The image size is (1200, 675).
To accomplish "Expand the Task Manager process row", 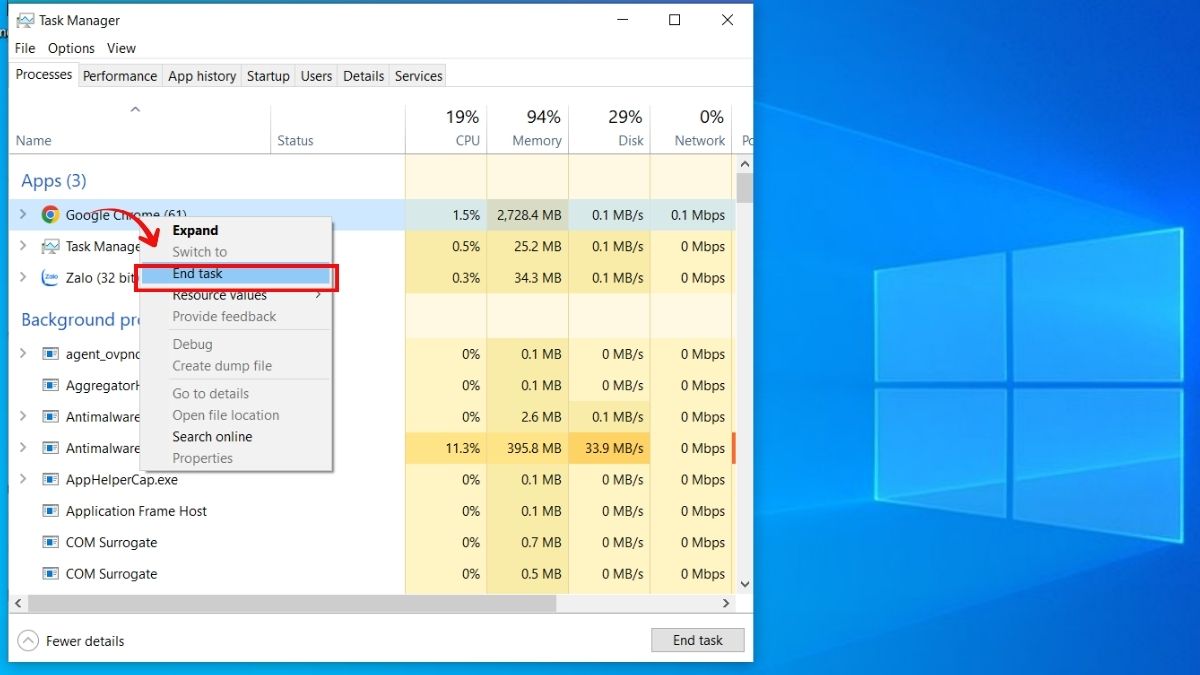I will pyautogui.click(x=23, y=246).
